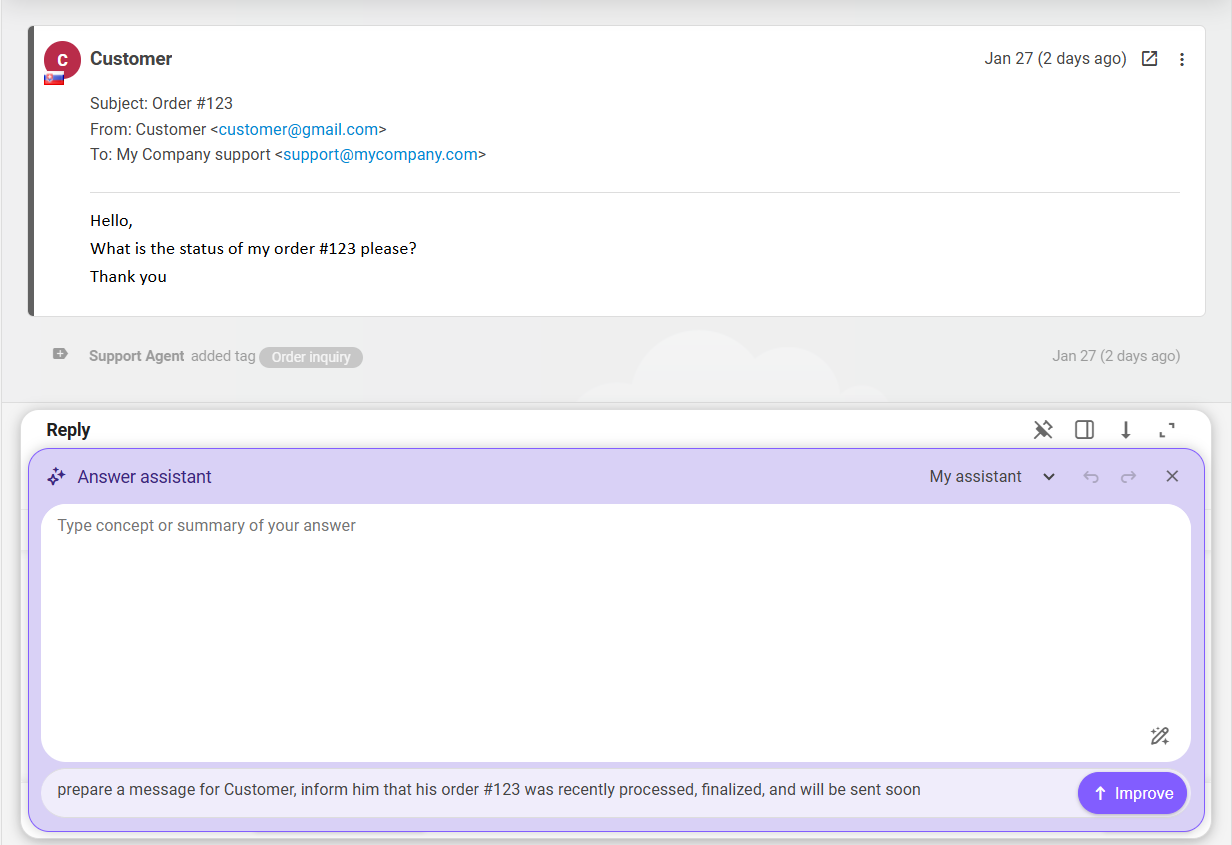Click the Customer avatar circle

[x=62, y=60]
